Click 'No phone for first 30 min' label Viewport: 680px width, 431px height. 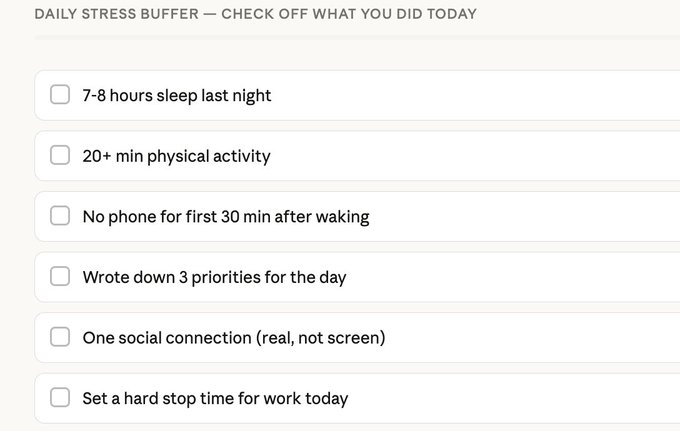tap(225, 217)
